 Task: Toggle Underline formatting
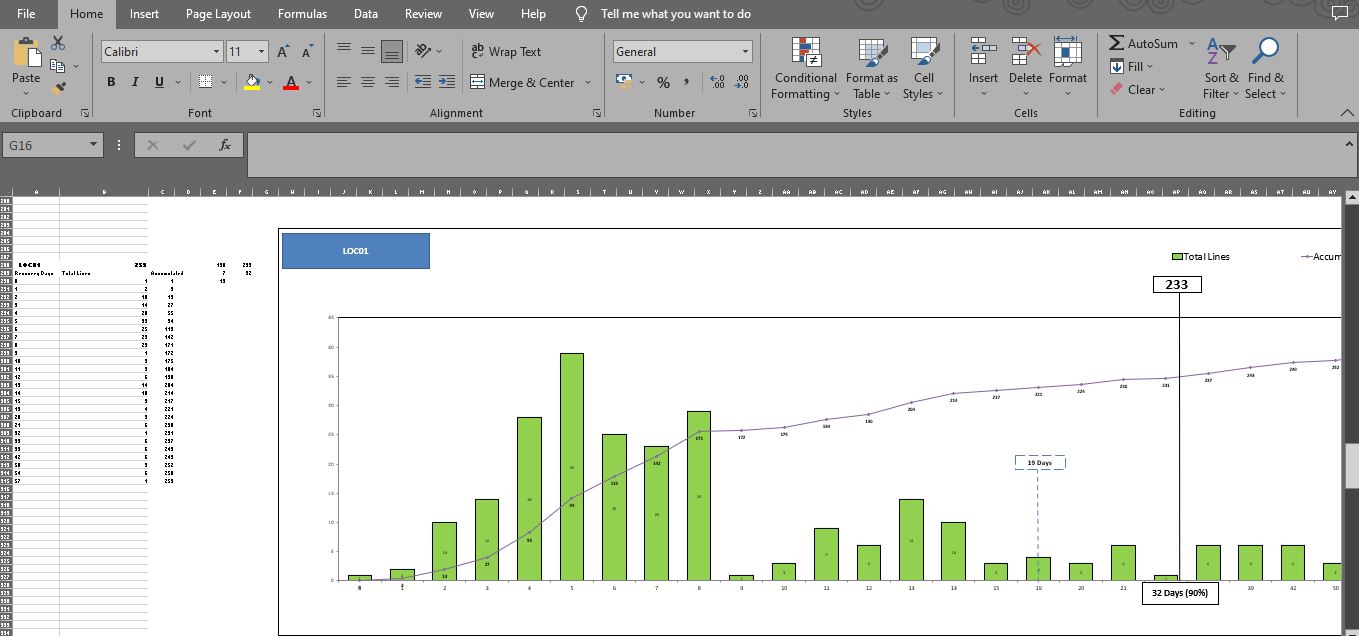coord(159,82)
